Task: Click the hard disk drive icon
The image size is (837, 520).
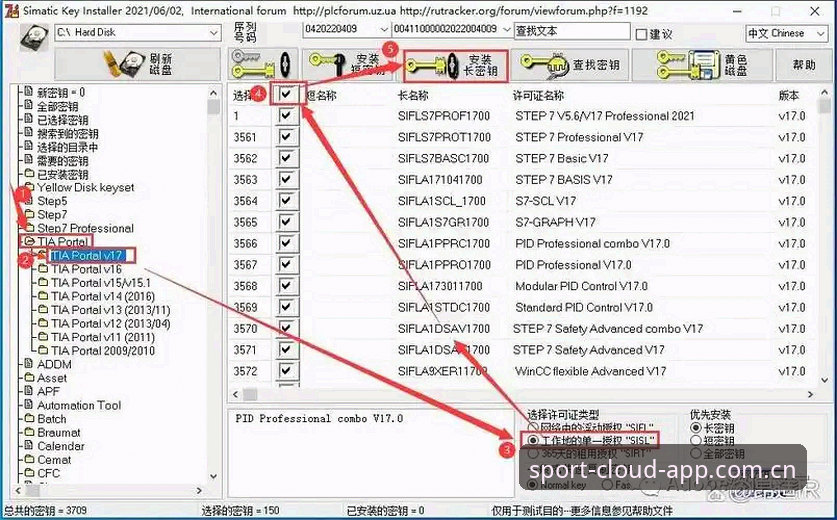Action: [34, 37]
